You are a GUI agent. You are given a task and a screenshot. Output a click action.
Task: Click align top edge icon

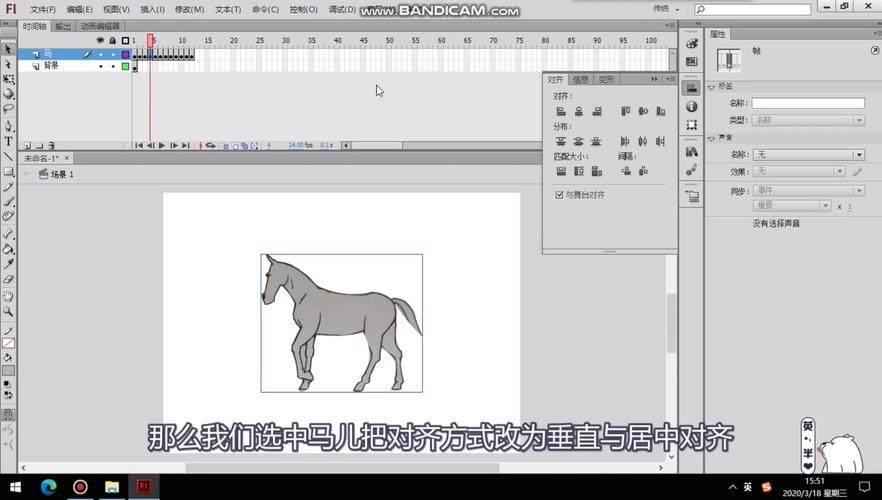(626, 111)
